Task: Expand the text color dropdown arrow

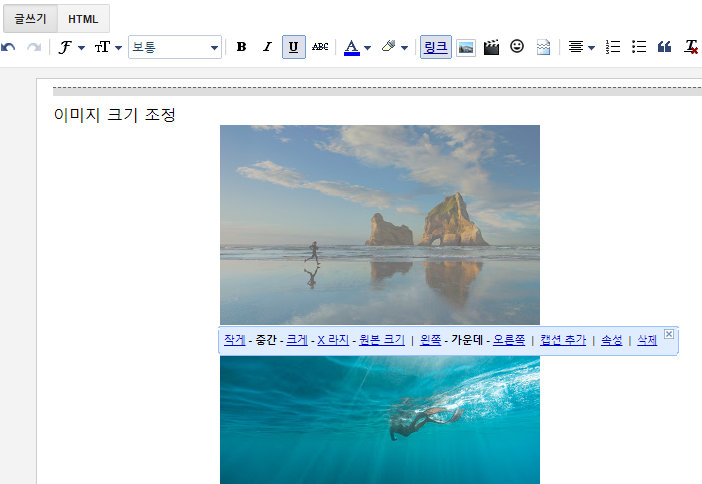Action: tap(368, 47)
